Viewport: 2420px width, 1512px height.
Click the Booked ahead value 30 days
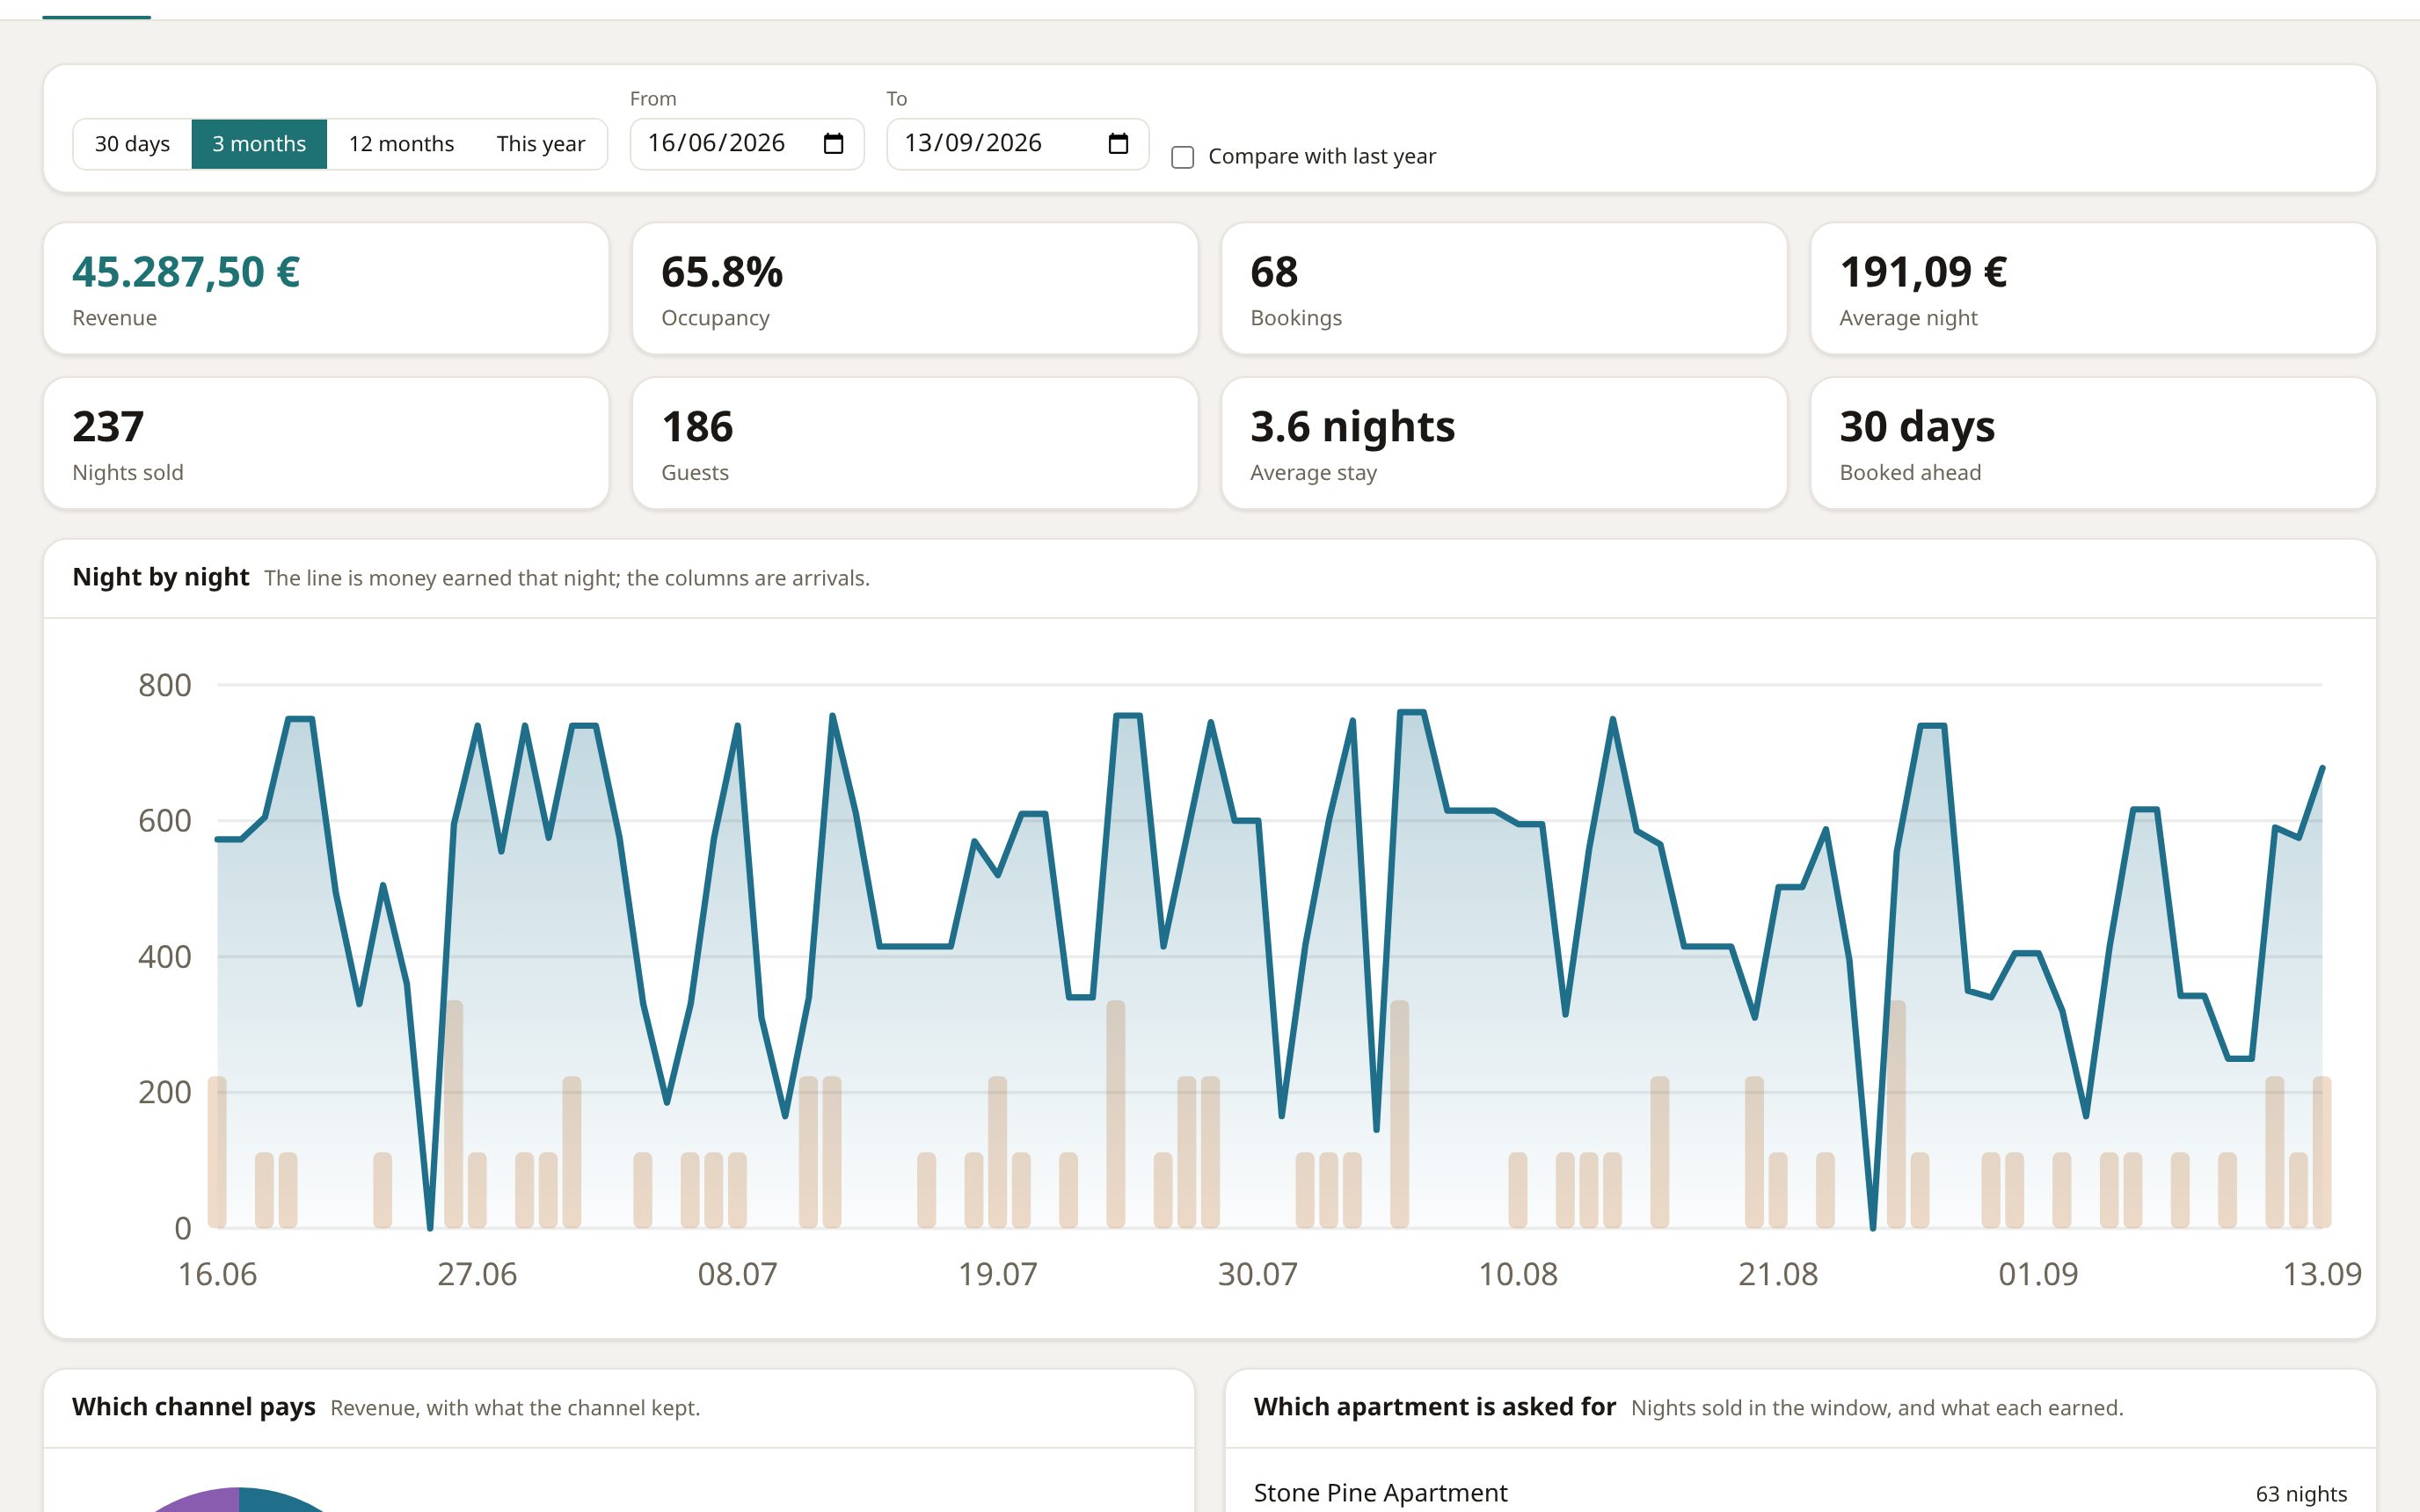1917,427
